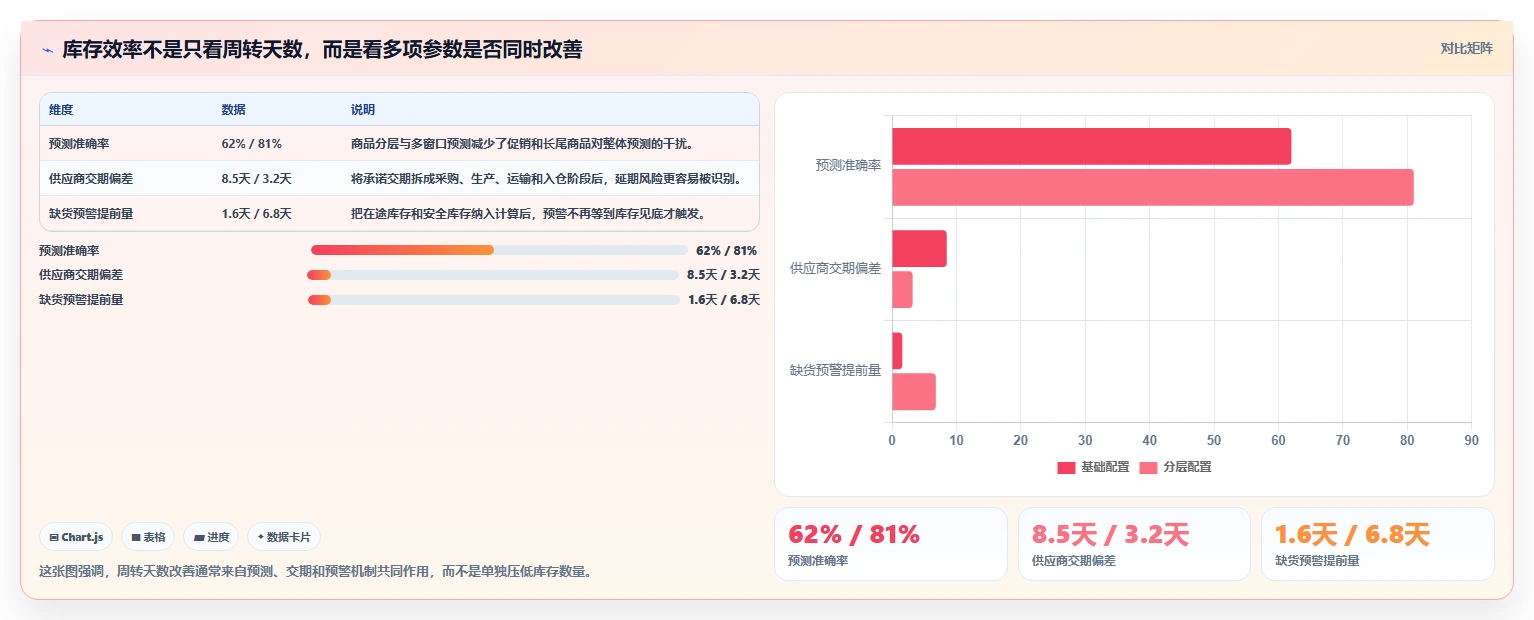
Task: Click the 供应商交期偏差 progress bar
Action: click(493, 275)
